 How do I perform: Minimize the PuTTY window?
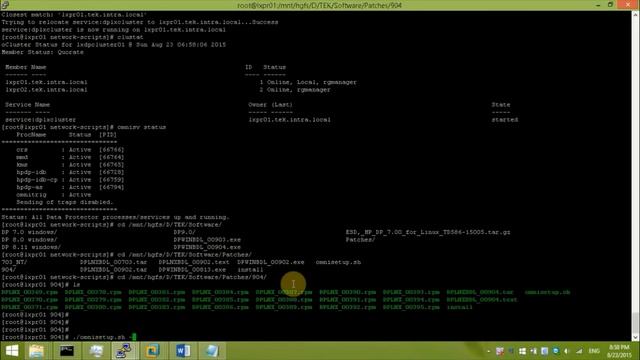598,5
